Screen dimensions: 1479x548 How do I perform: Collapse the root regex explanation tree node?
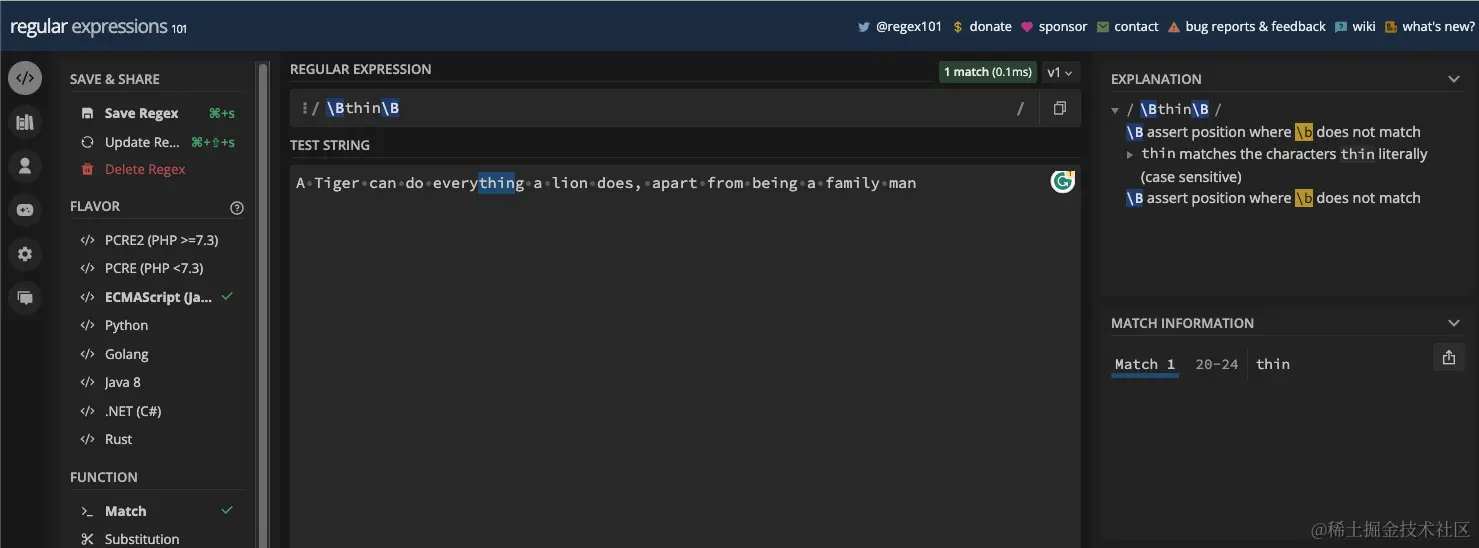(x=1116, y=110)
